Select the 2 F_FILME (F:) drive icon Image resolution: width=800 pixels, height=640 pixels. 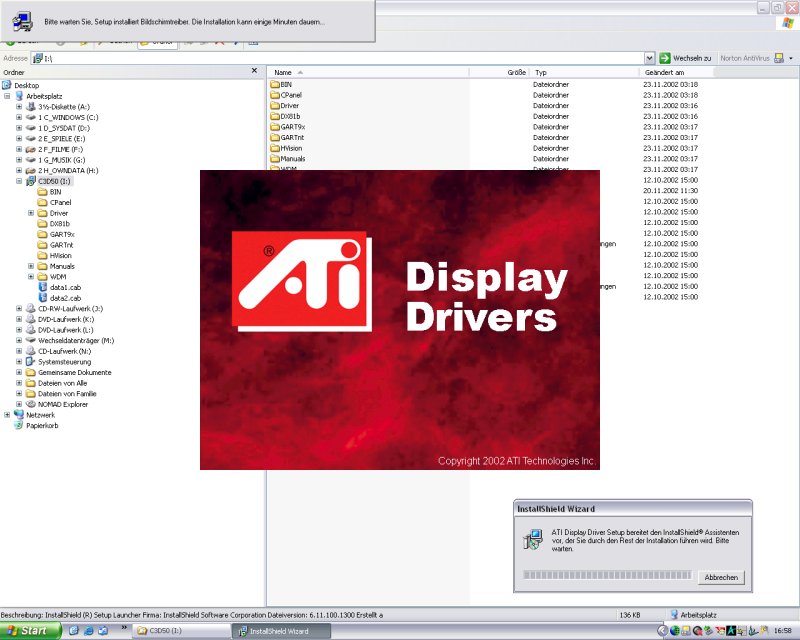coord(31,150)
